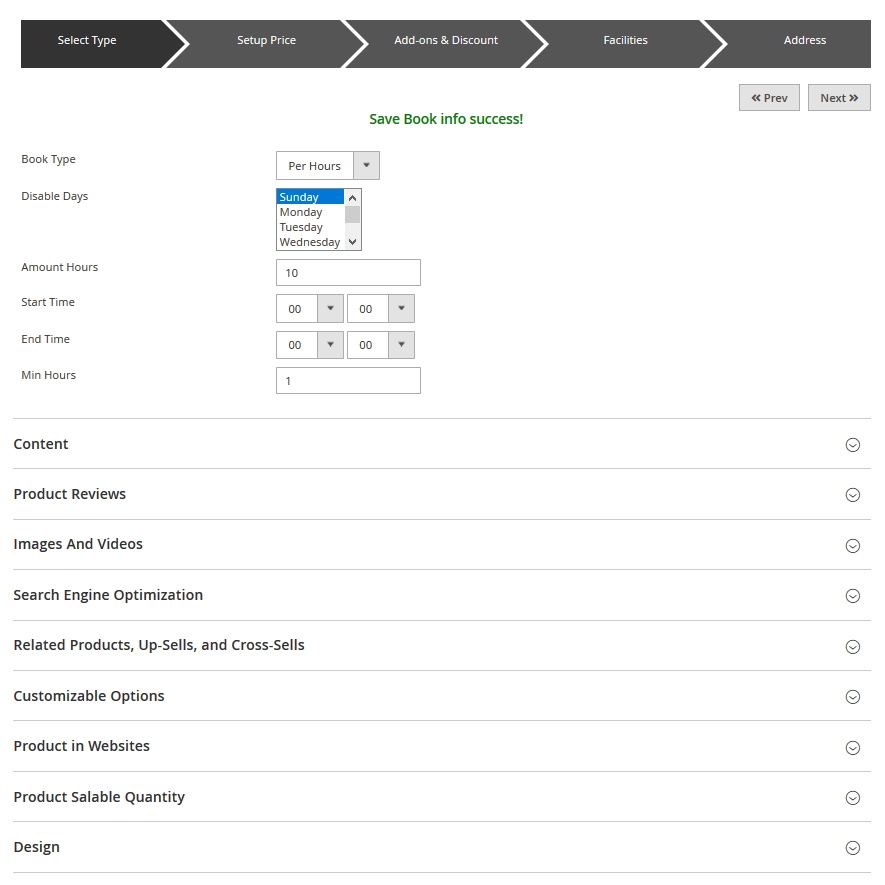The width and height of the screenshot is (885, 885).
Task: Click the Product Reviews circled arrow icon
Action: coord(852,495)
